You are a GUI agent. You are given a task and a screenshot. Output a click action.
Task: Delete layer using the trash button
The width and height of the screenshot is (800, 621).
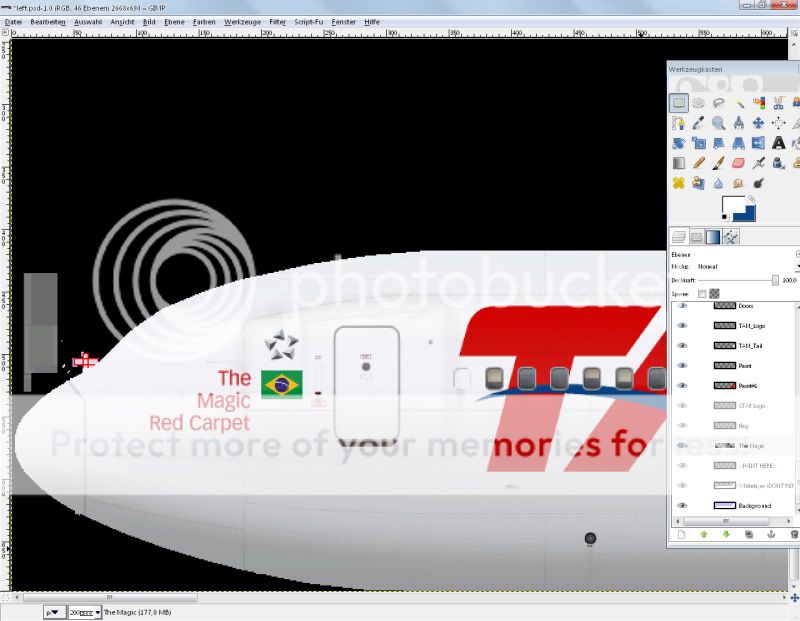794,534
